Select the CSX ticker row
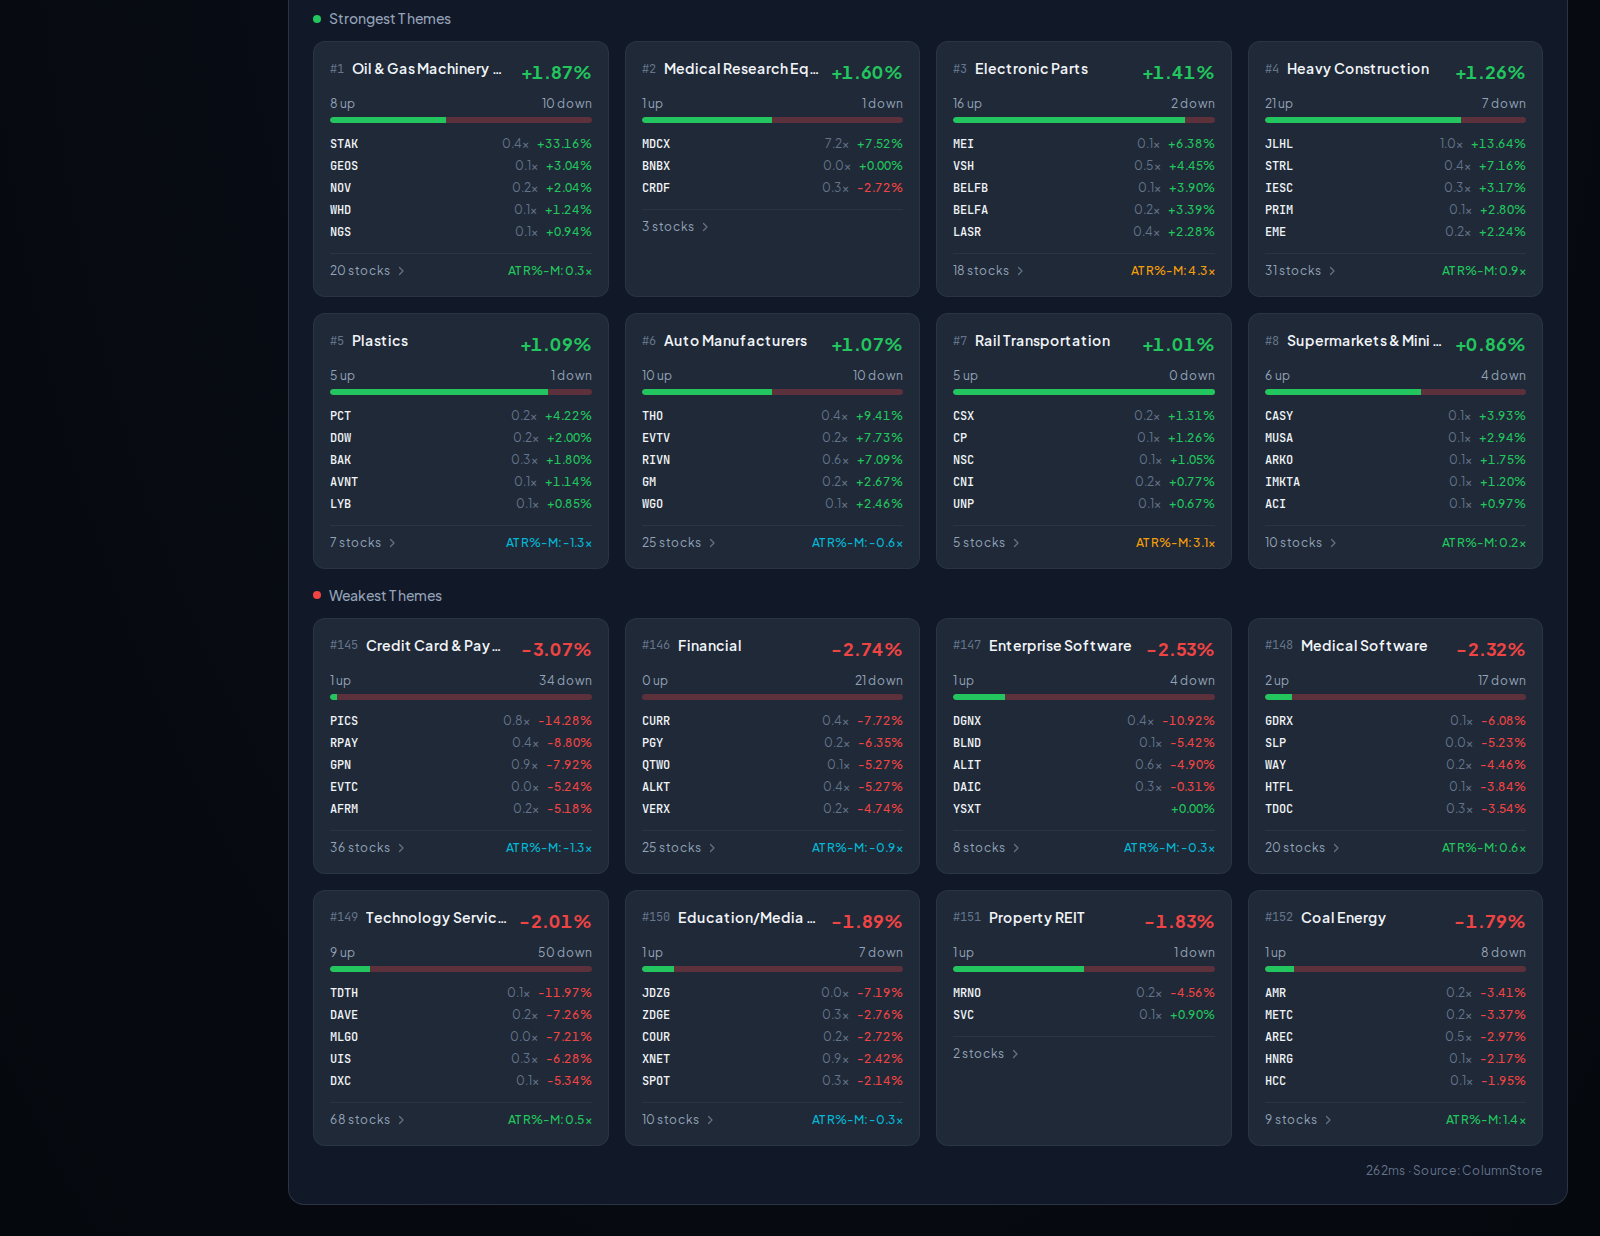Screen dimensions: 1600x1236 pyautogui.click(x=1084, y=416)
